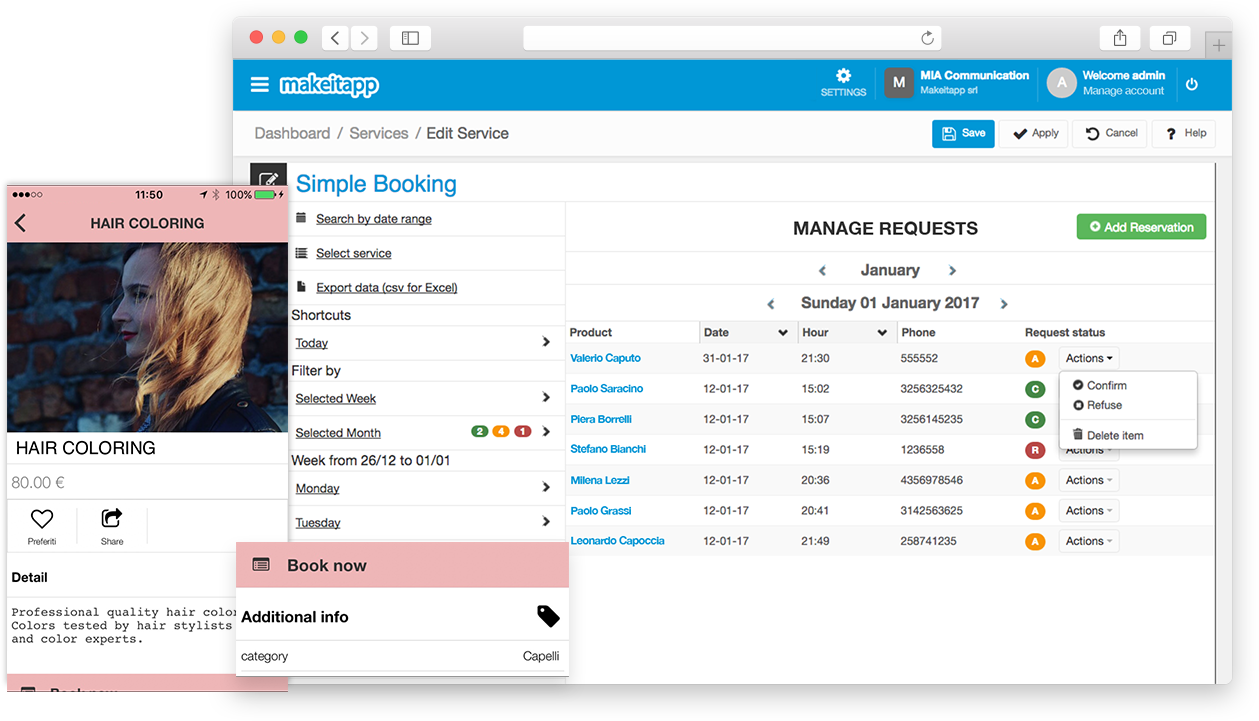Expand the Selected Week filter
Image resolution: width=1259 pixels, height=721 pixels.
546,398
